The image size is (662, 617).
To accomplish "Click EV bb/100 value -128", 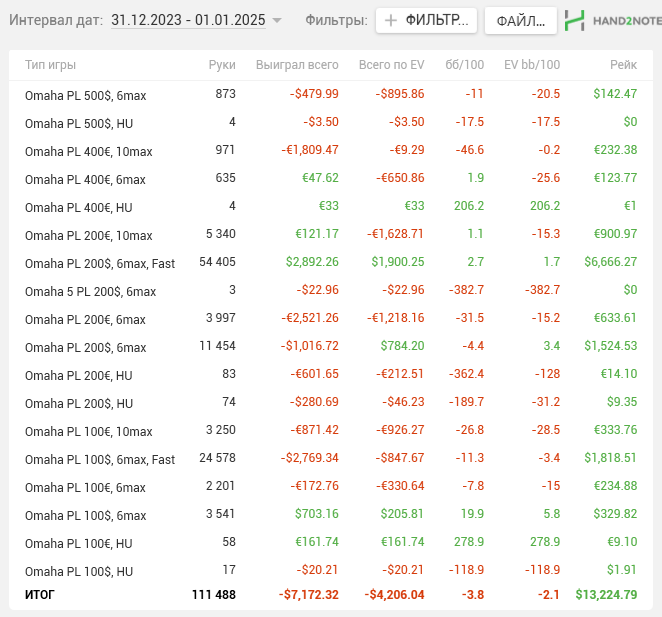I will coord(547,374).
